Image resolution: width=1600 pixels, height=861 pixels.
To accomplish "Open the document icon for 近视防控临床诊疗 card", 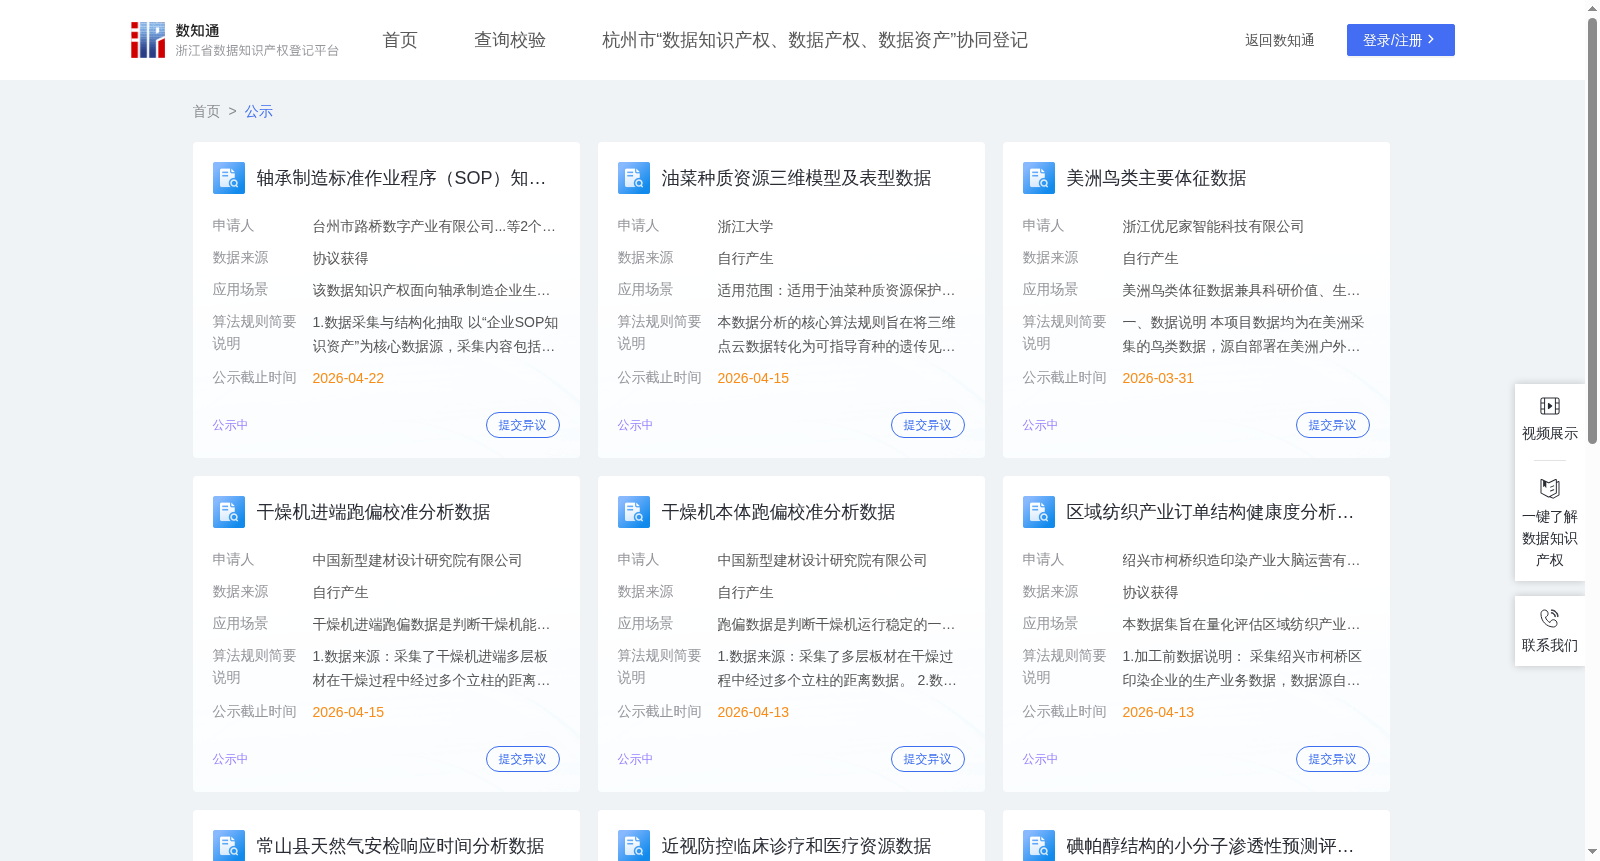I will click(634, 845).
